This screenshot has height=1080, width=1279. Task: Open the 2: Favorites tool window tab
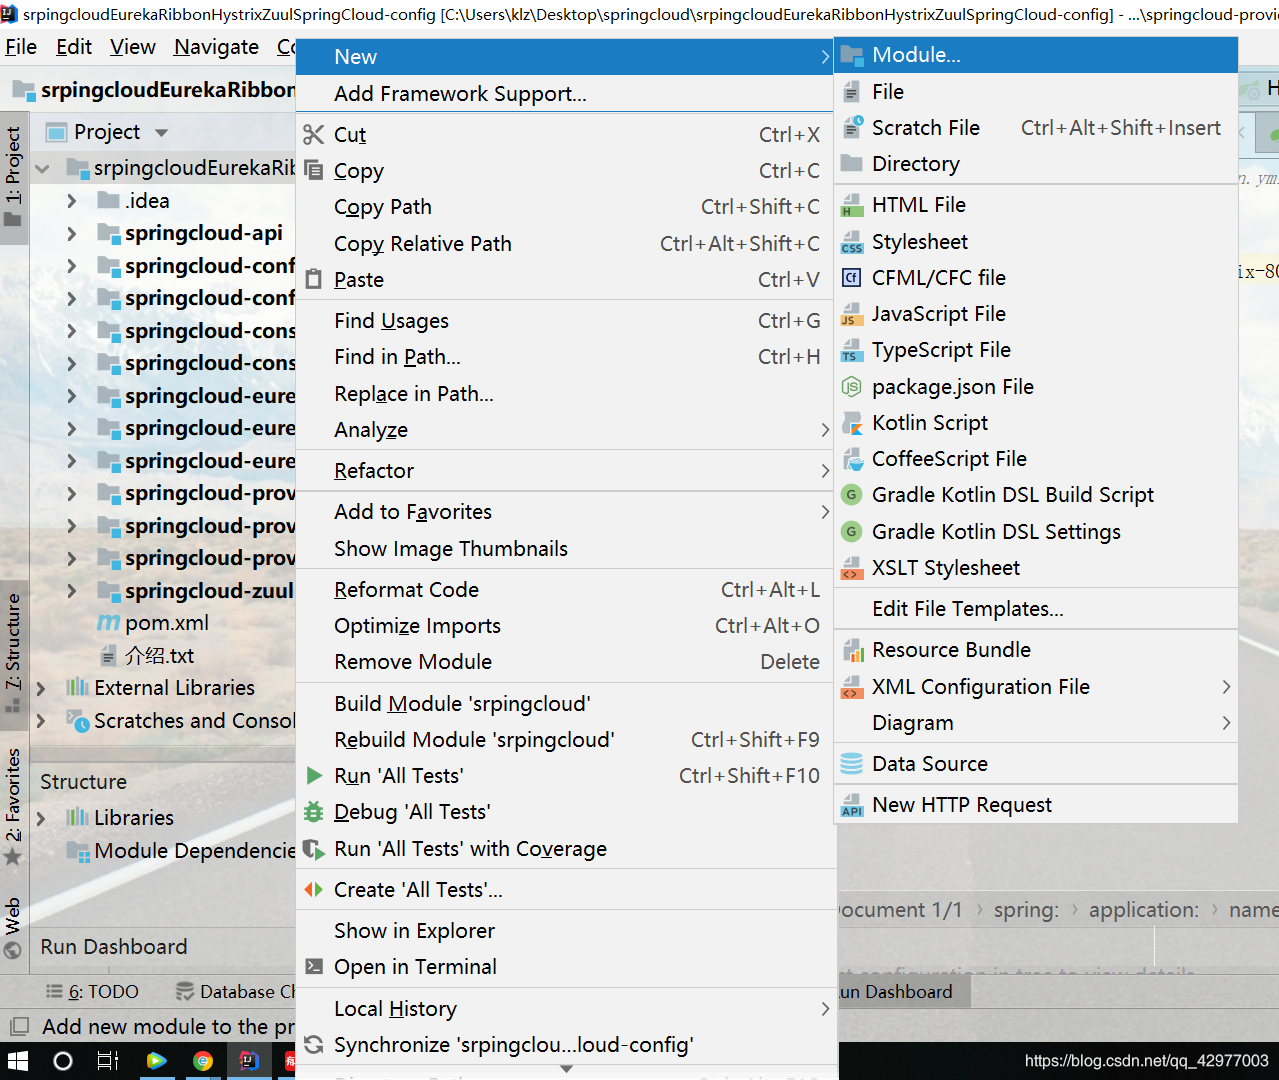13,805
